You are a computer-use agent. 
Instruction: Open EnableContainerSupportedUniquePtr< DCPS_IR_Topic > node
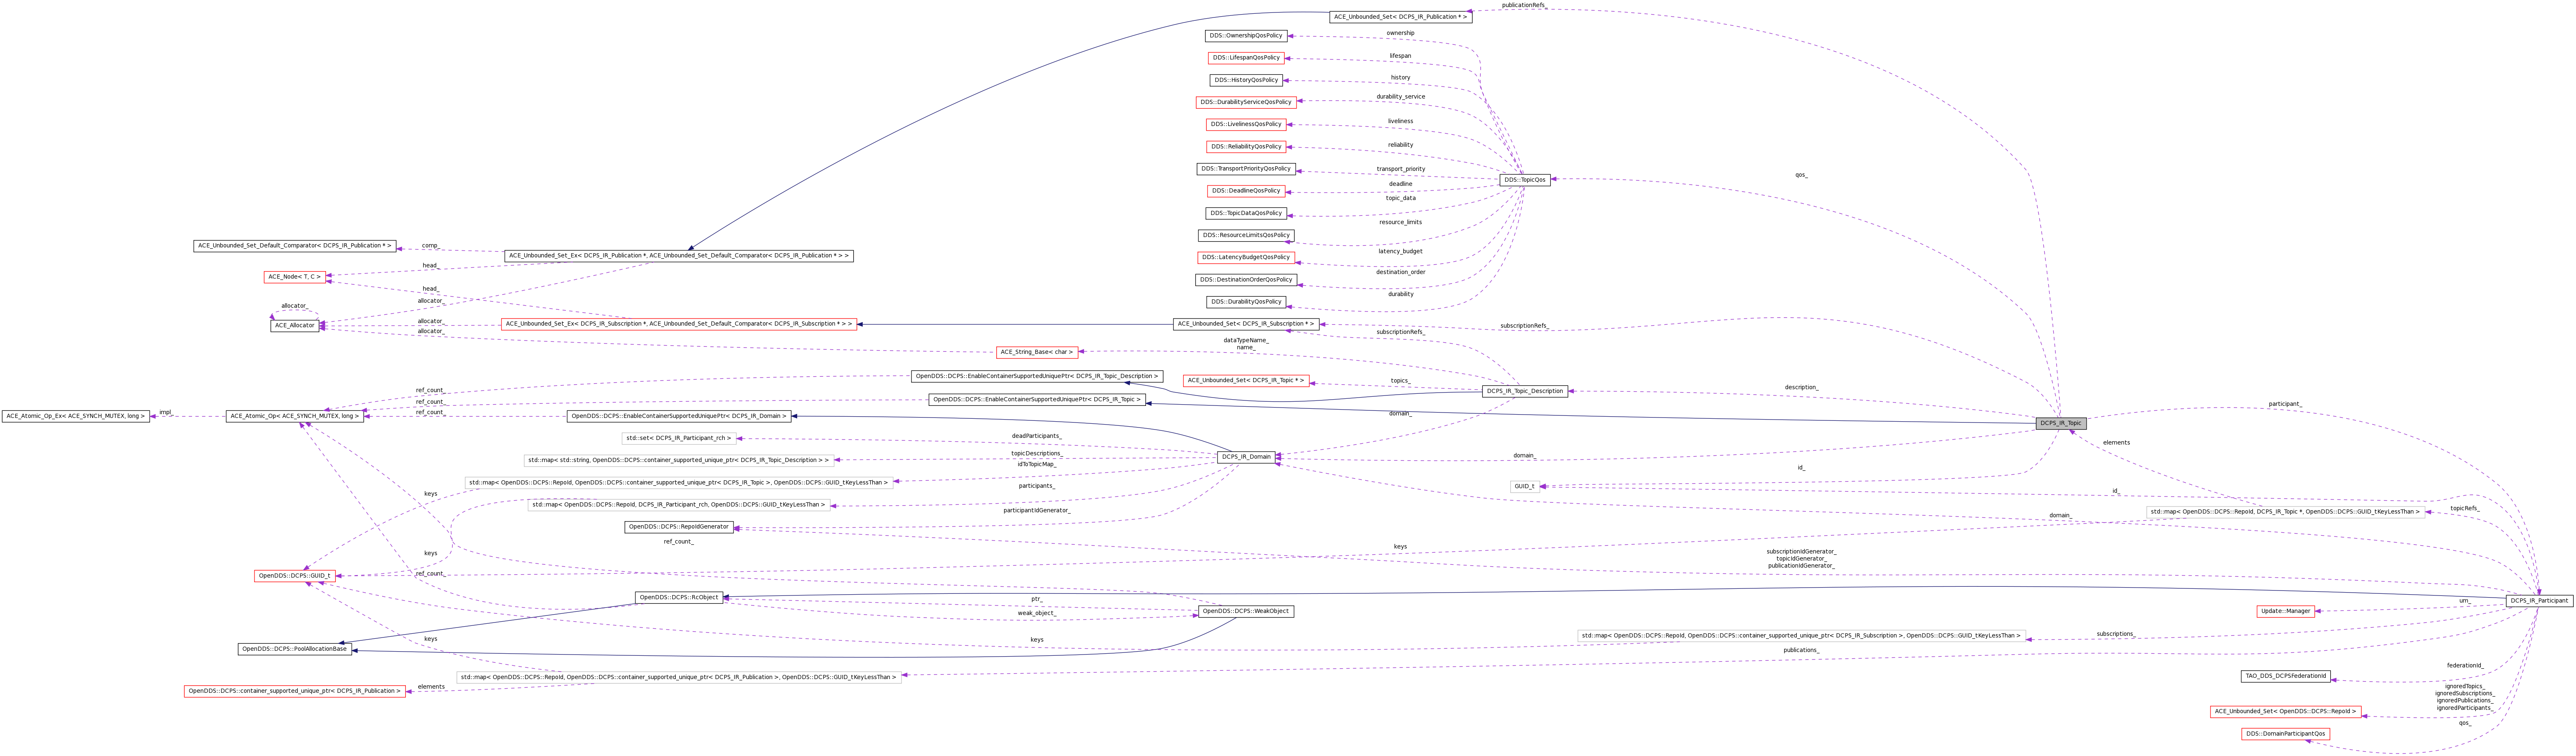tap(1037, 399)
